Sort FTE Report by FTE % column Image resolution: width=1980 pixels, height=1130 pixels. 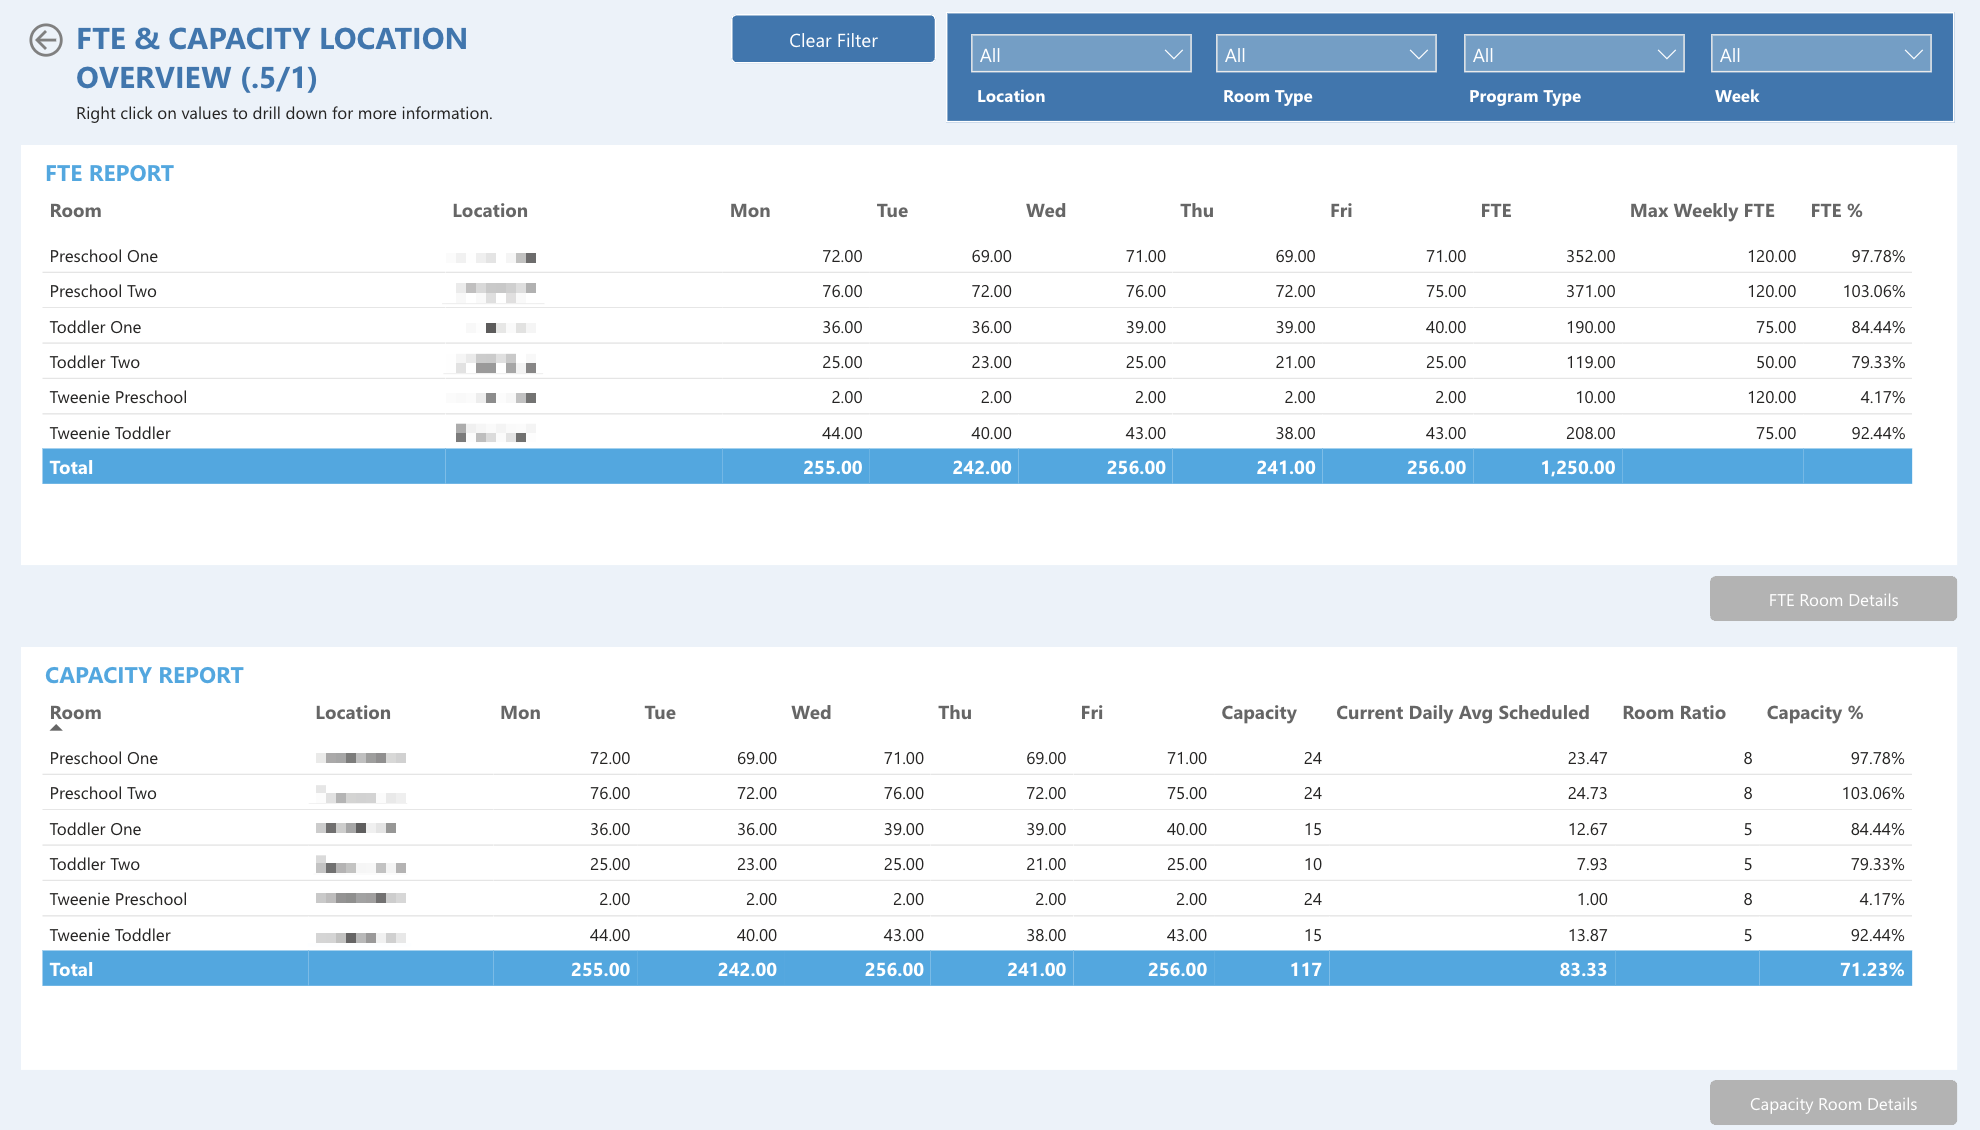pyautogui.click(x=1836, y=210)
